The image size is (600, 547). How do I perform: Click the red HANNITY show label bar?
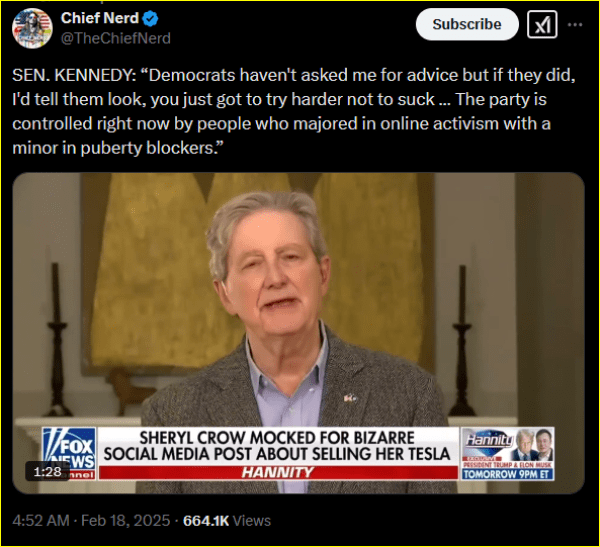[278, 472]
